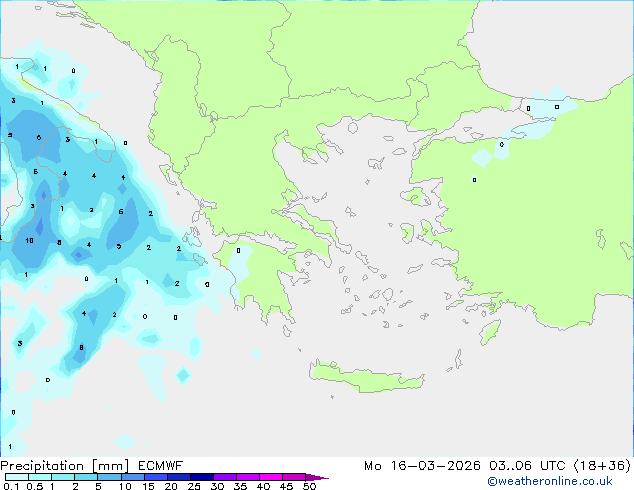The width and height of the screenshot is (634, 490).
Task: Pick the 15–20 mm legend color box
Action: pyautogui.click(x=155, y=477)
